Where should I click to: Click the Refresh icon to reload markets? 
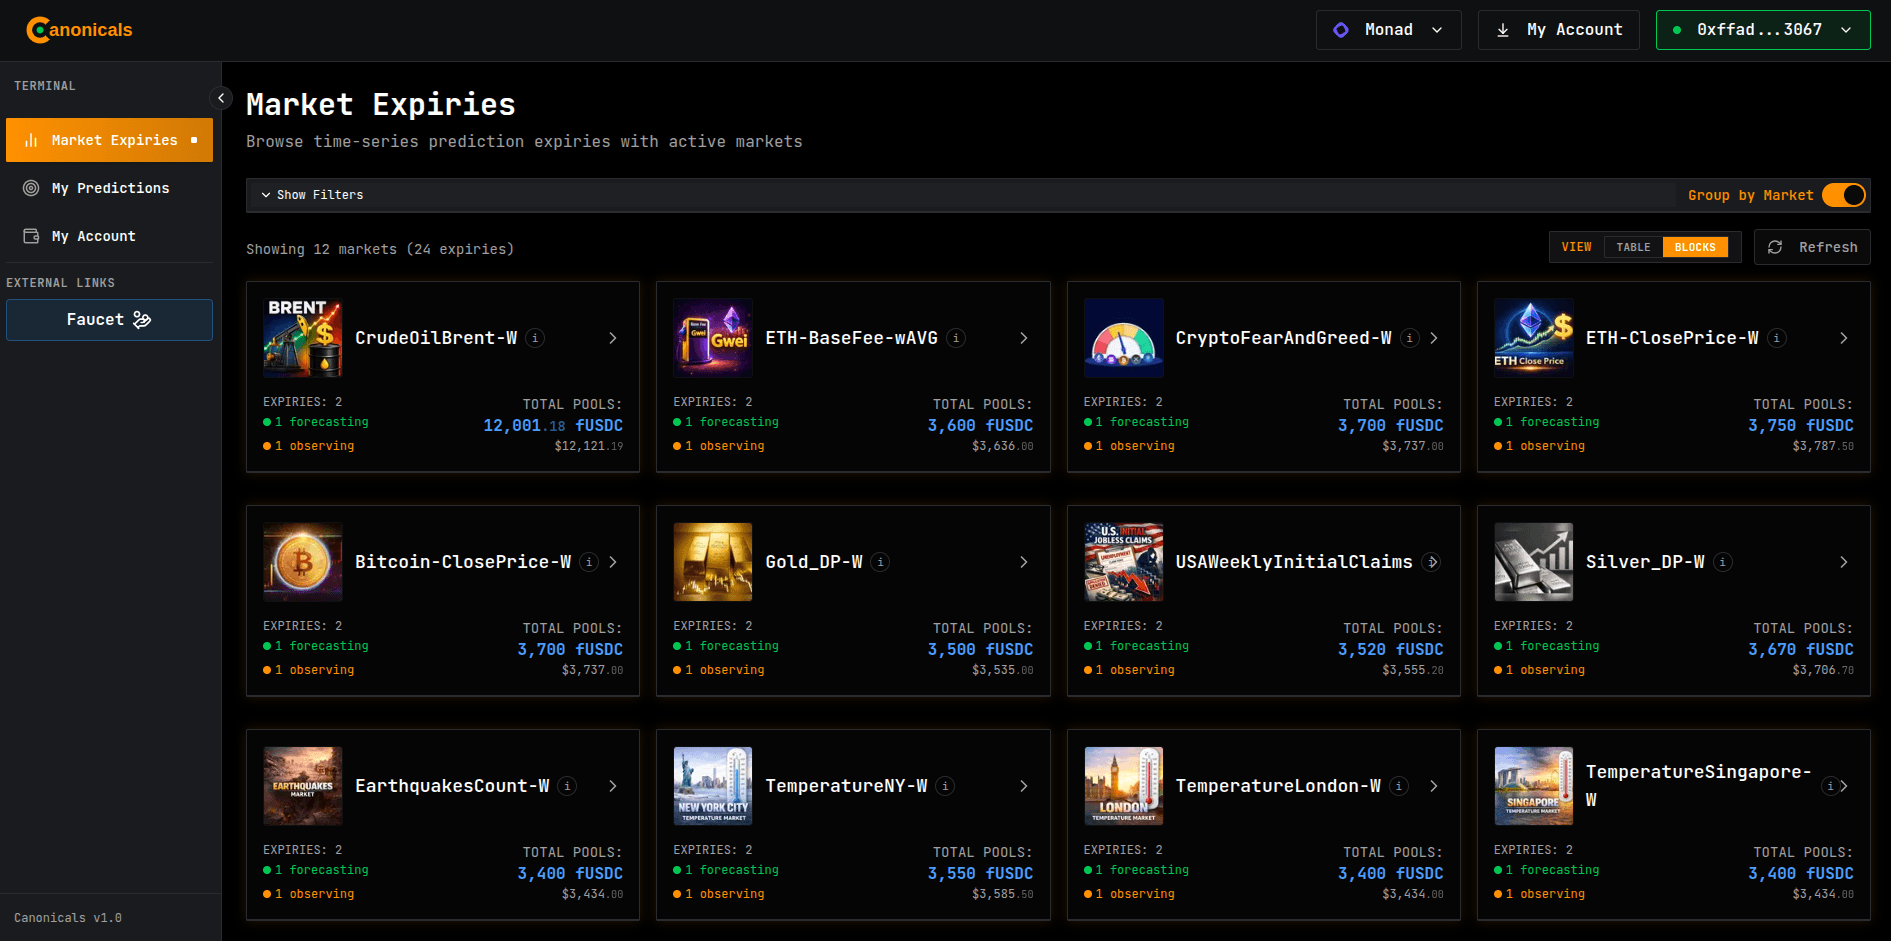[1776, 247]
